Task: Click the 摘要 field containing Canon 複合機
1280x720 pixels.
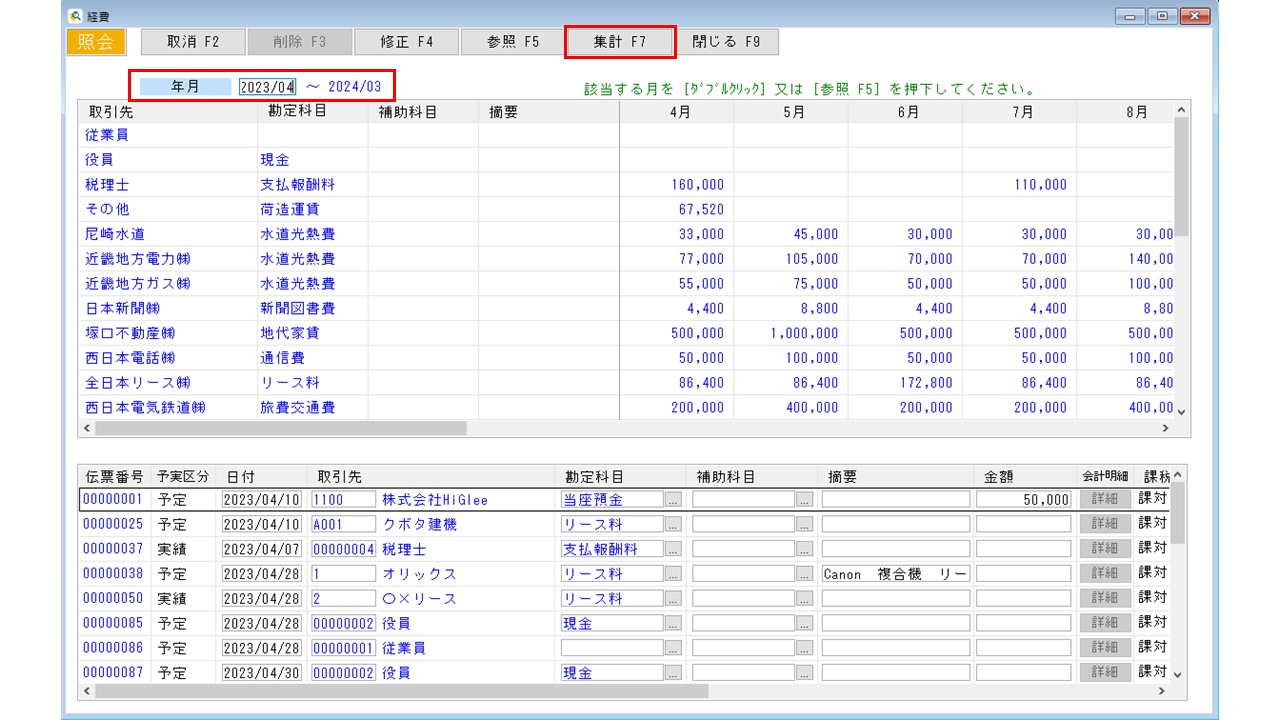Action: pyautogui.click(x=896, y=574)
